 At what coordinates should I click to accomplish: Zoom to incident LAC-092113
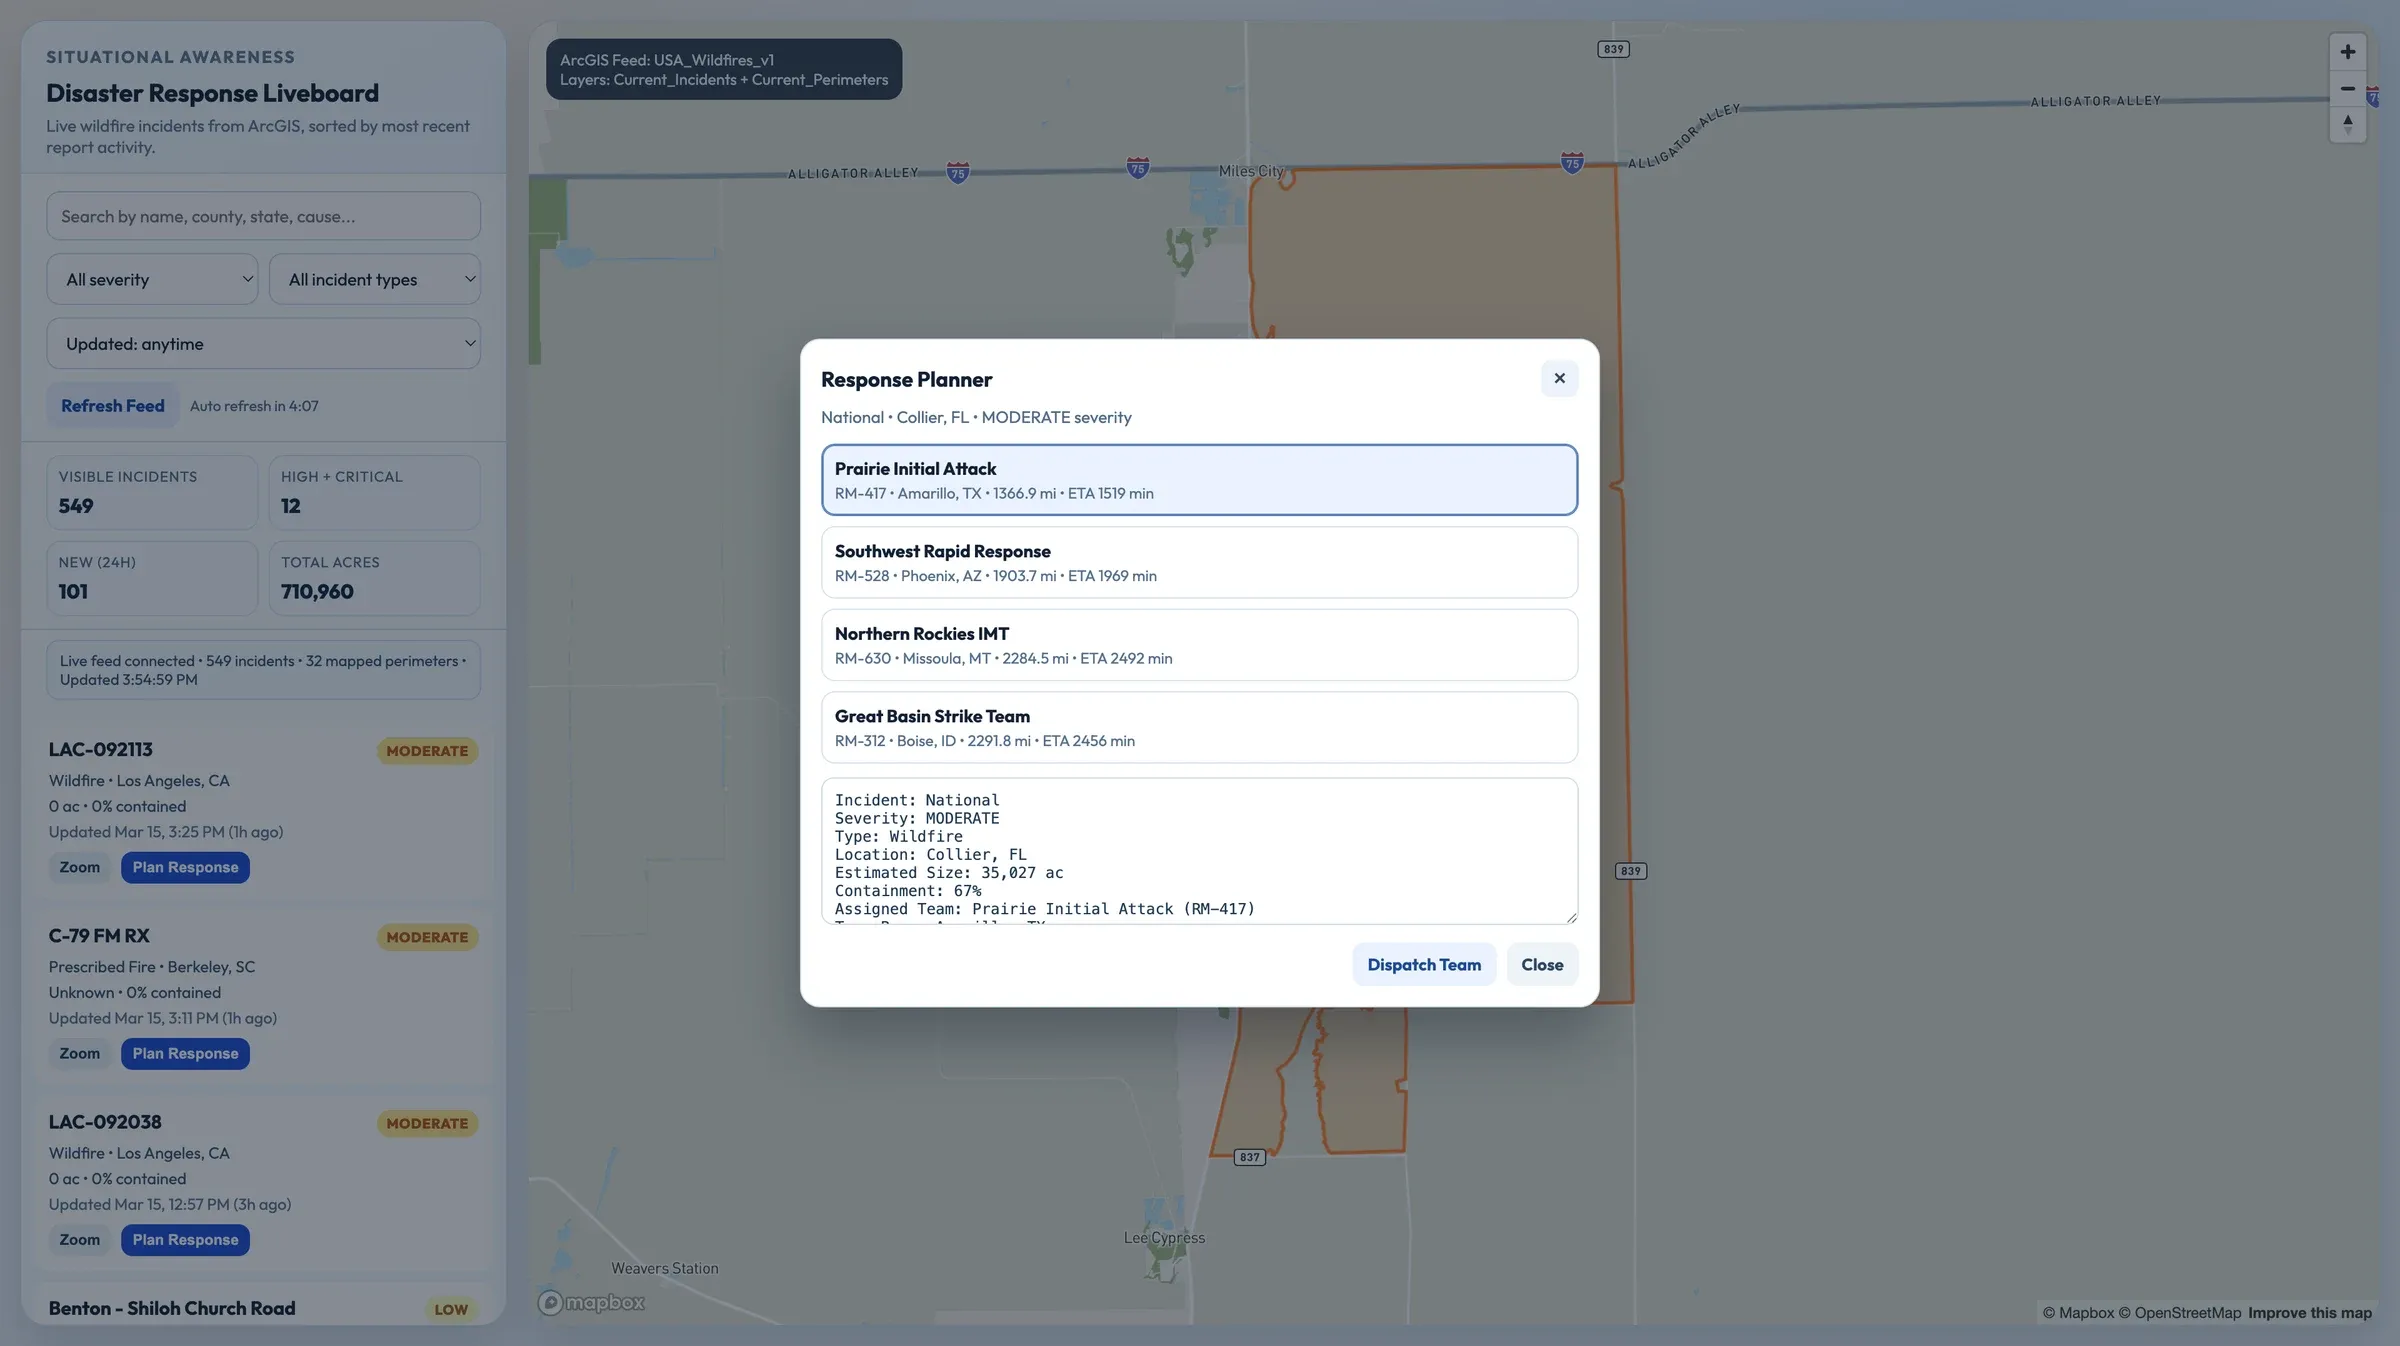(x=79, y=867)
